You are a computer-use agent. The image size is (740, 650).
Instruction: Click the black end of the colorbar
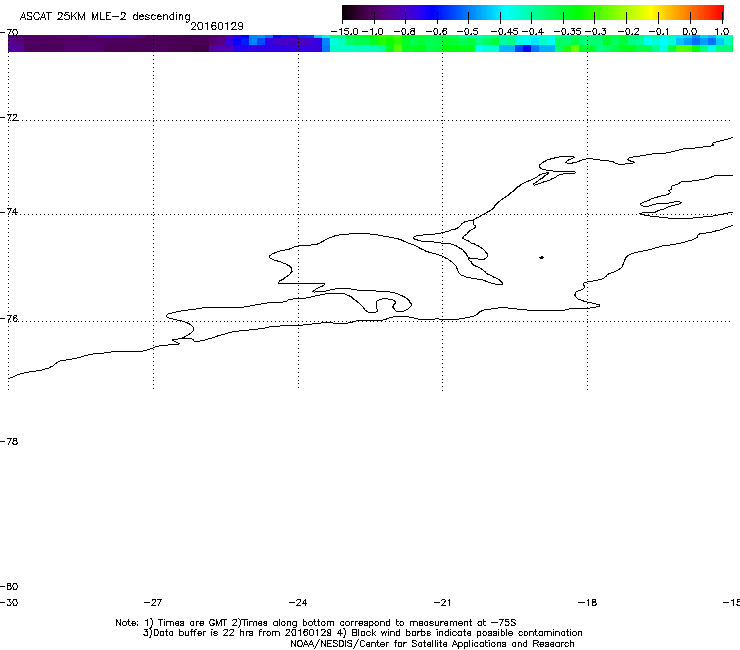click(349, 13)
